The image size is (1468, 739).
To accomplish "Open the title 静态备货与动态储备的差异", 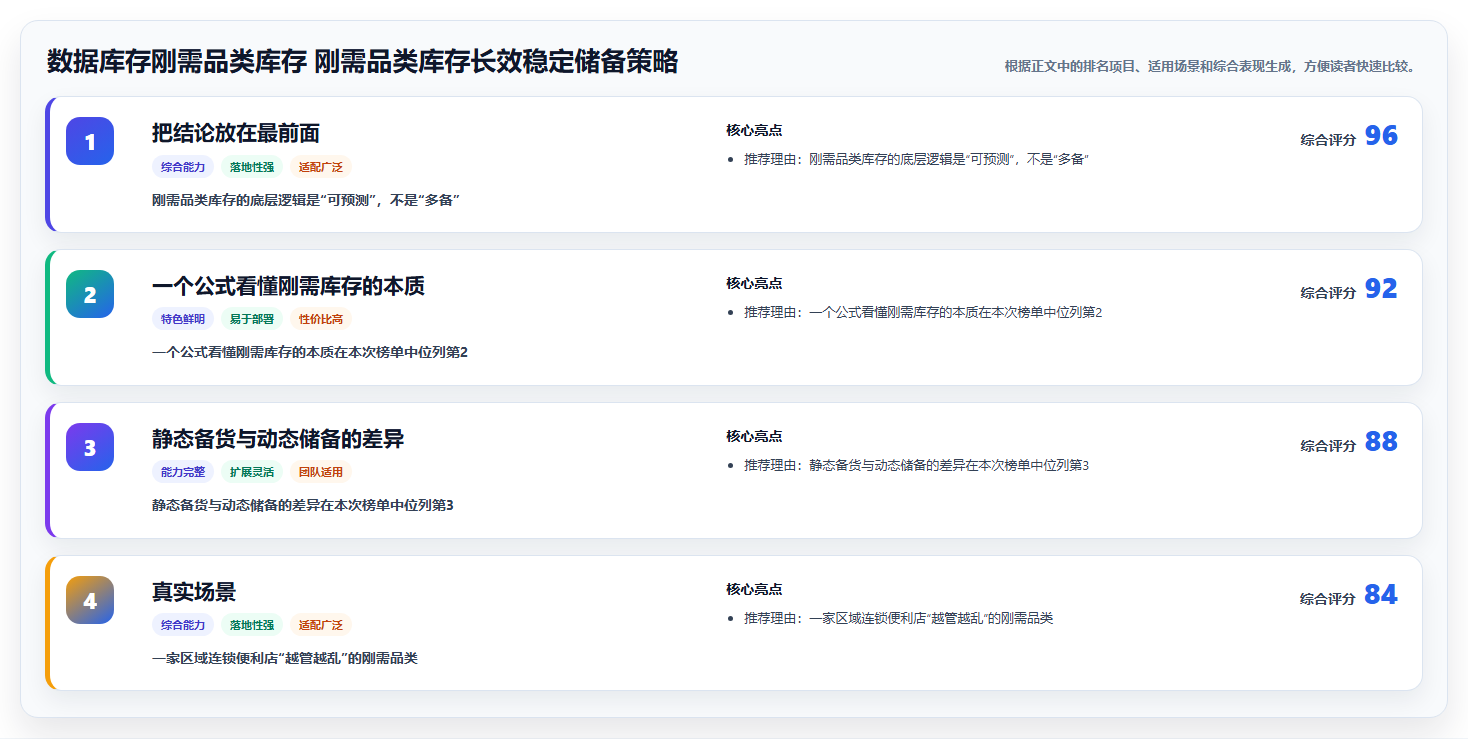I will click(278, 439).
